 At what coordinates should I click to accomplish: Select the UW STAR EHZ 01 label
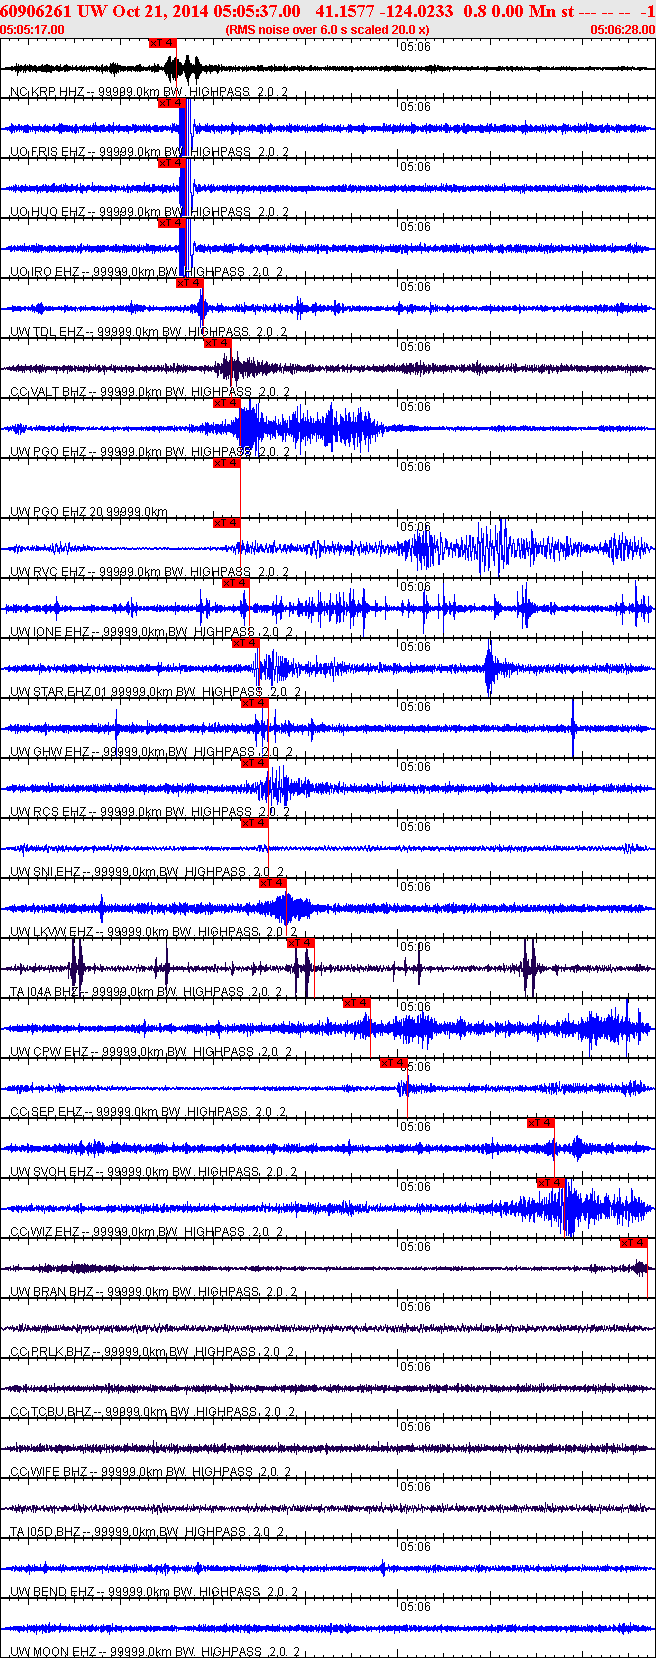coord(155,692)
